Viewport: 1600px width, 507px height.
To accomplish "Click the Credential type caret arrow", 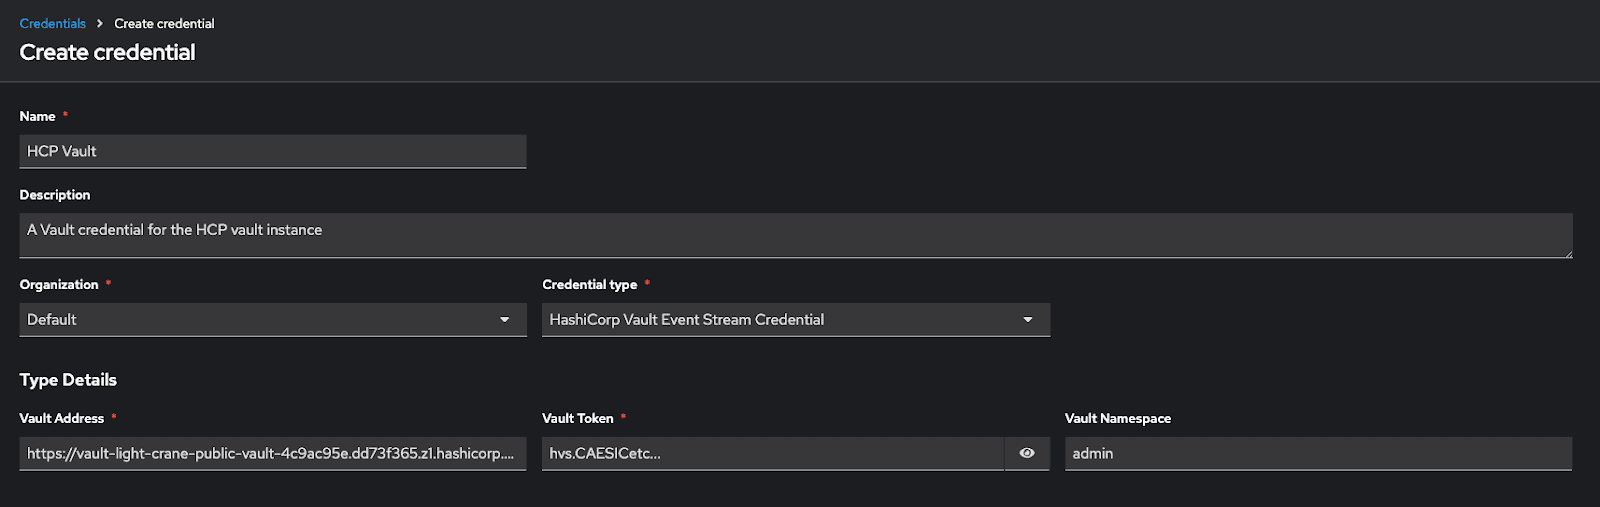I will [x=1028, y=319].
